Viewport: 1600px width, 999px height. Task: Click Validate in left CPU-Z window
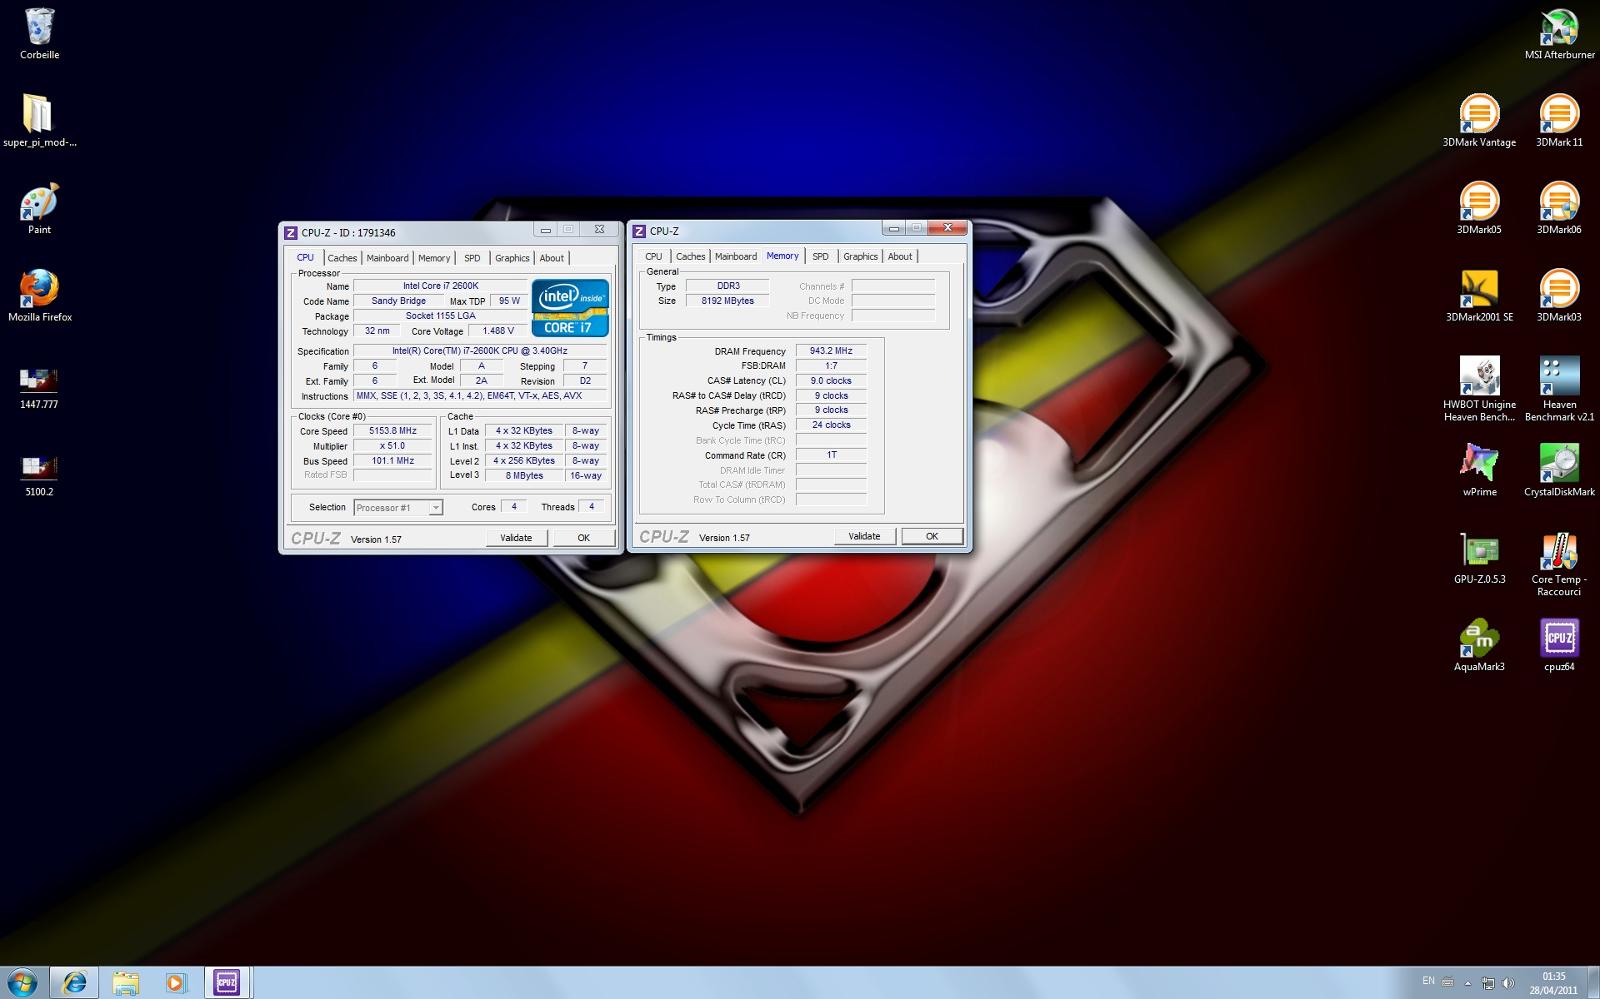pyautogui.click(x=516, y=538)
